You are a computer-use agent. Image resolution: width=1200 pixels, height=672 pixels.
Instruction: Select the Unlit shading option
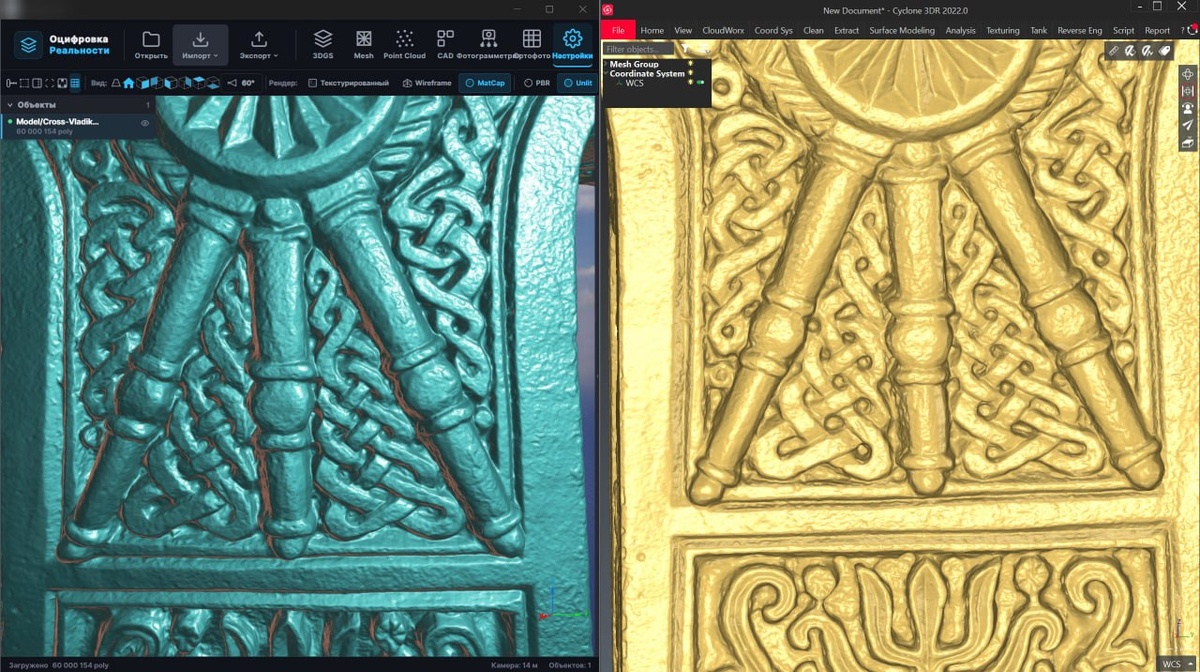[x=577, y=83]
